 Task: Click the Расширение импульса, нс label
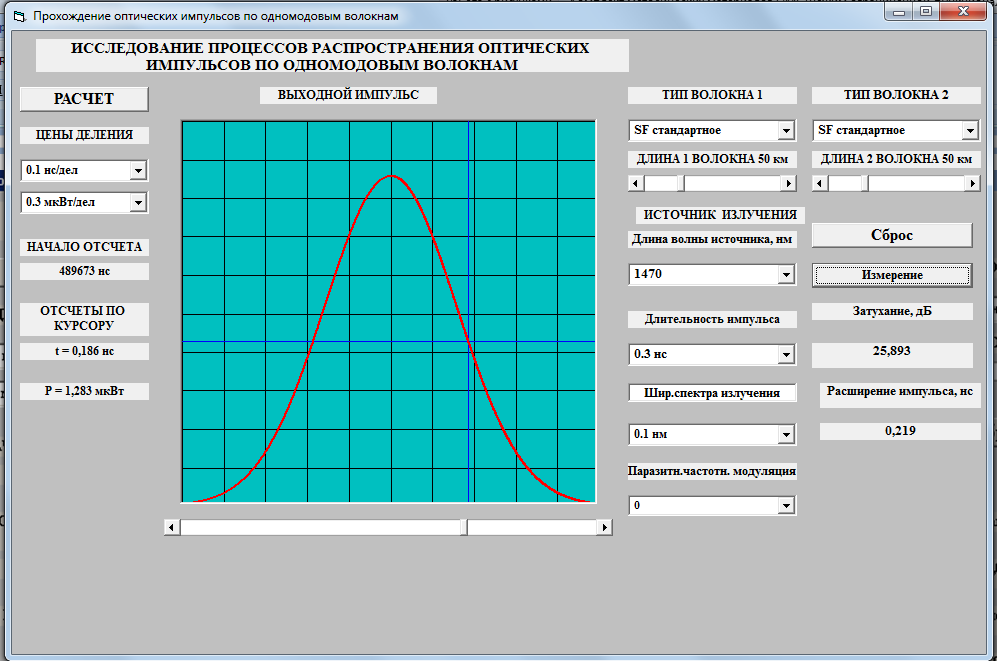(x=900, y=395)
